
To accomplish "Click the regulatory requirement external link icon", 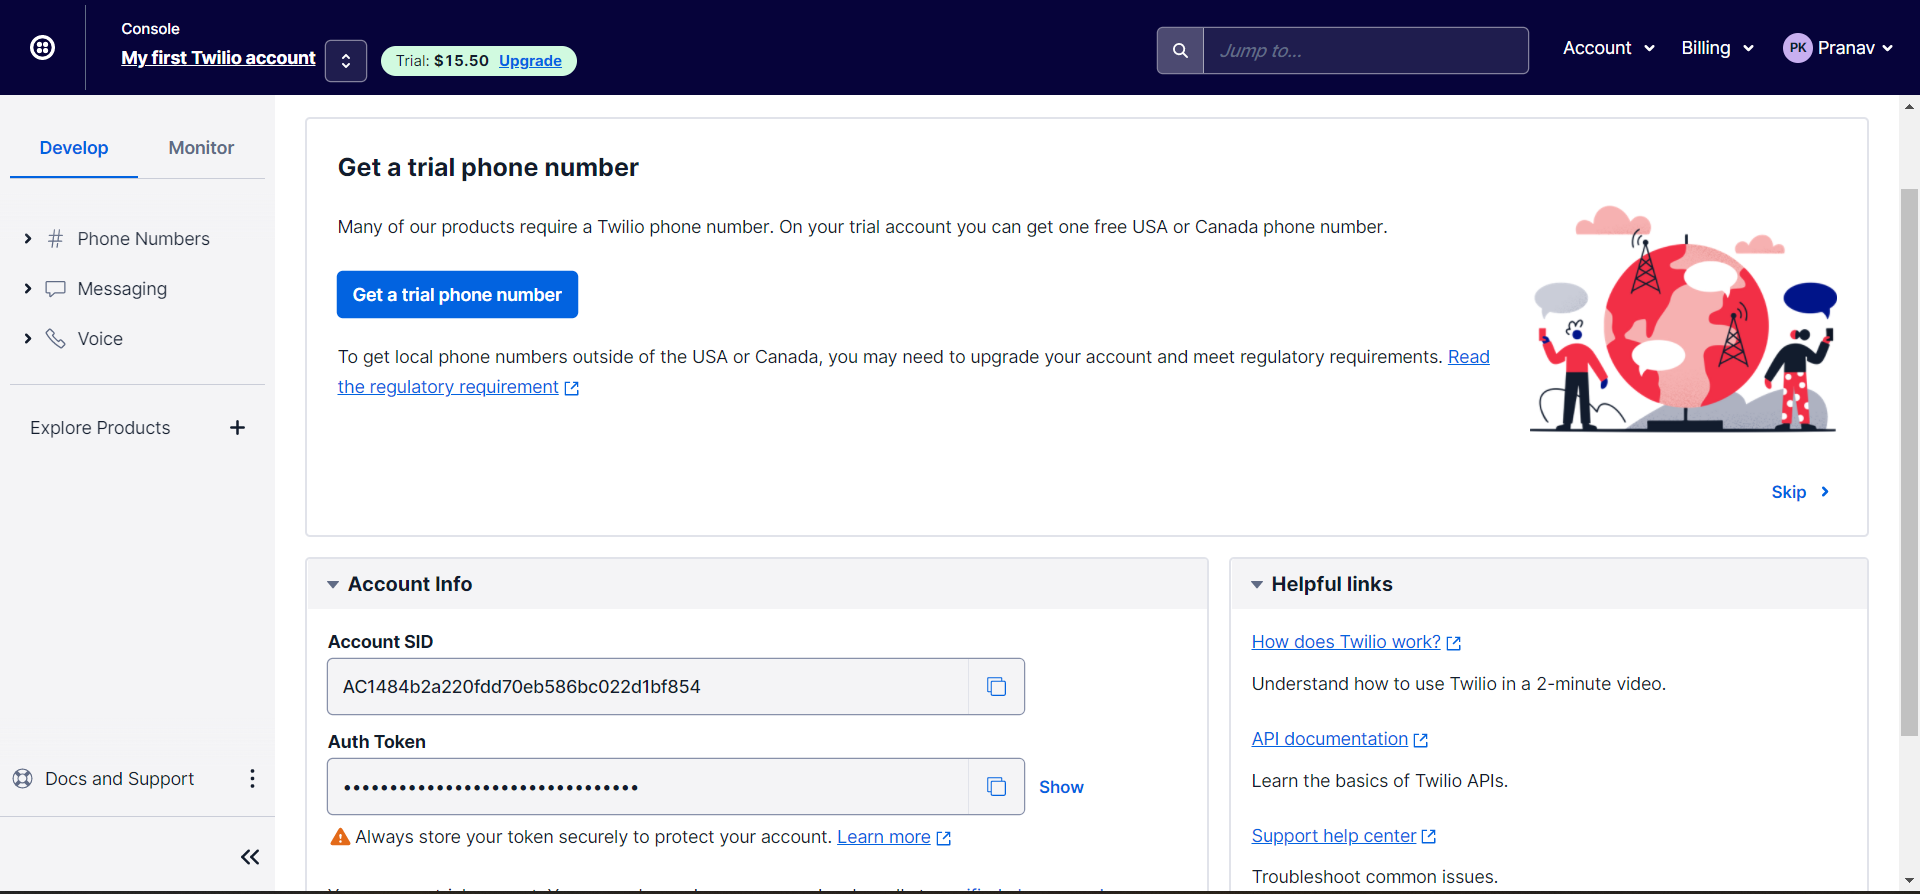I will tap(572, 388).
